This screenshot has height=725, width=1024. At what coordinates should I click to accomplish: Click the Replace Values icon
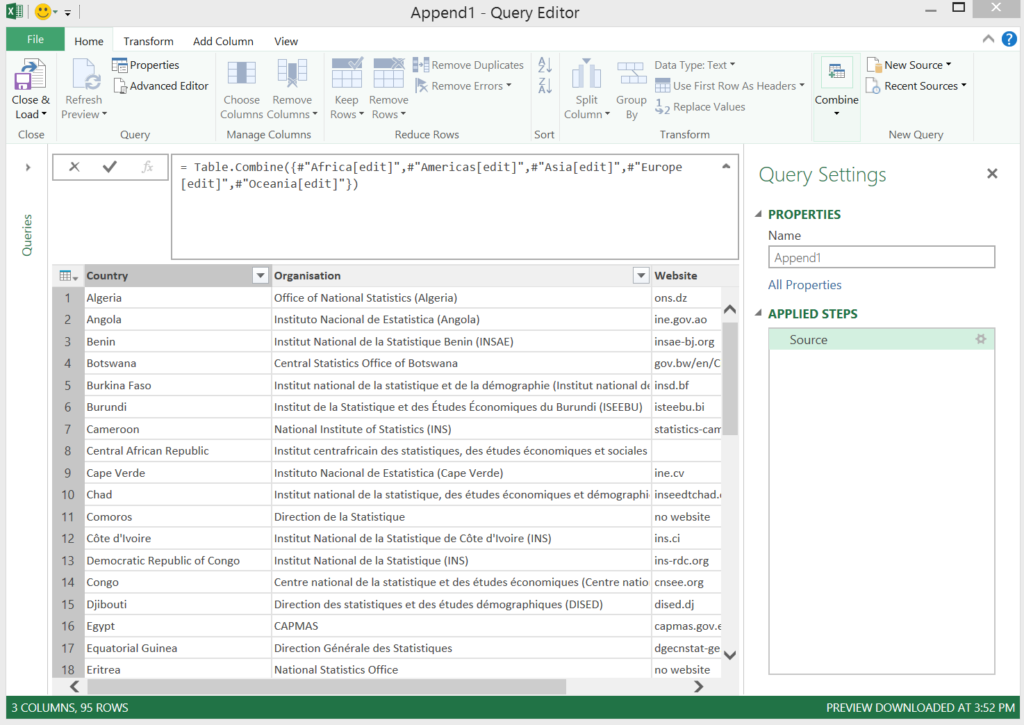[663, 107]
